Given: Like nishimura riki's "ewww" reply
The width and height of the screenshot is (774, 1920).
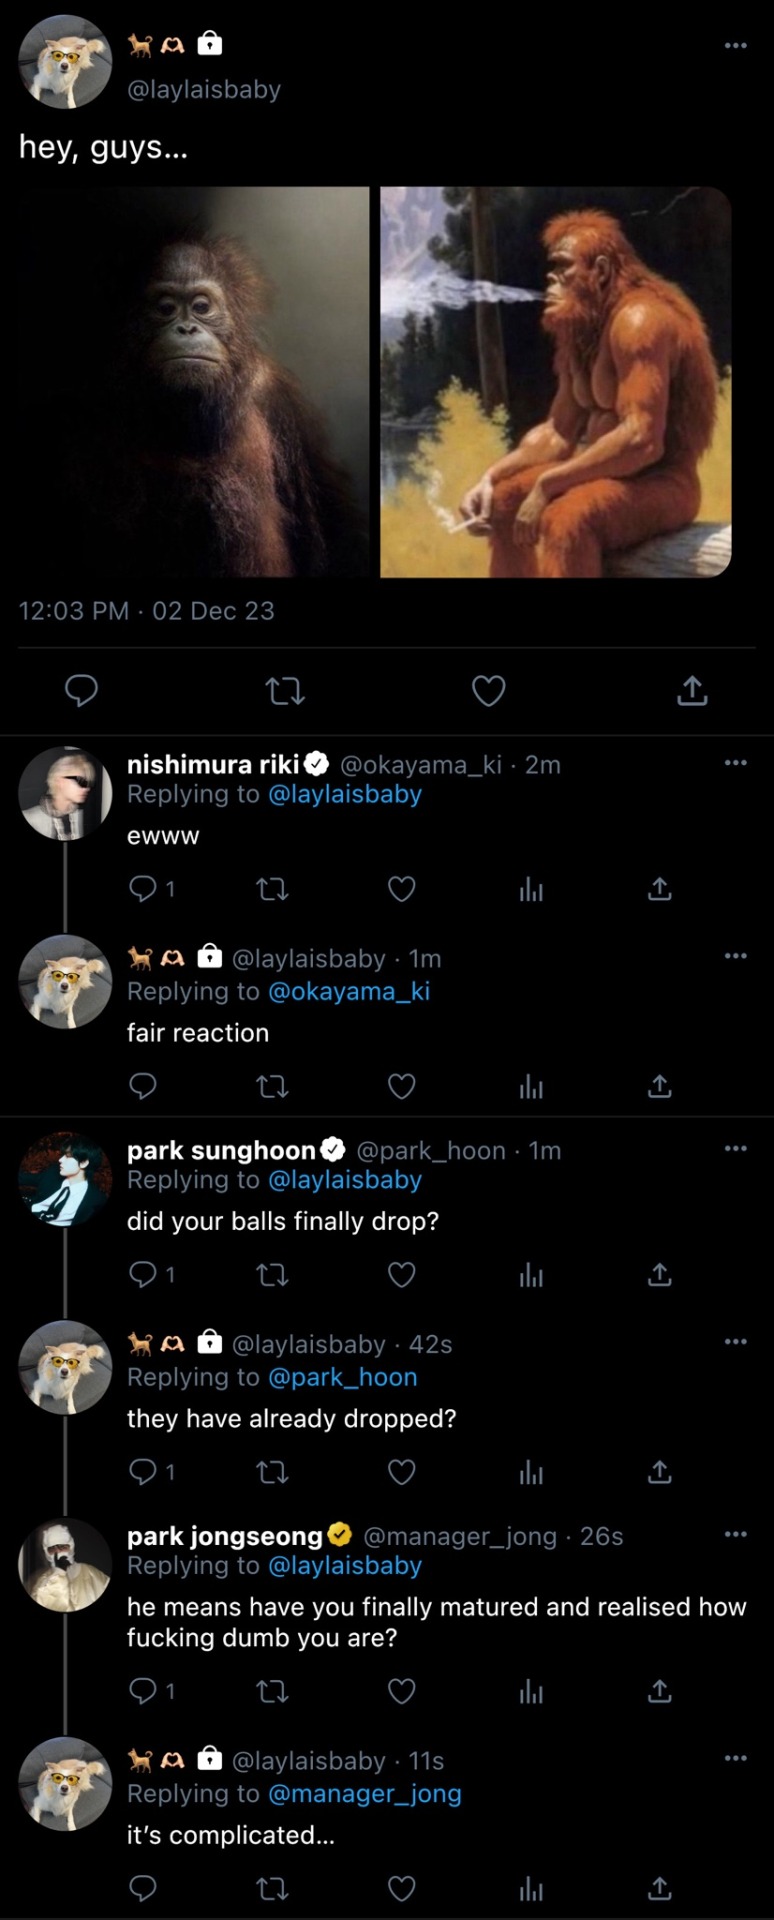Looking at the screenshot, I should (401, 889).
